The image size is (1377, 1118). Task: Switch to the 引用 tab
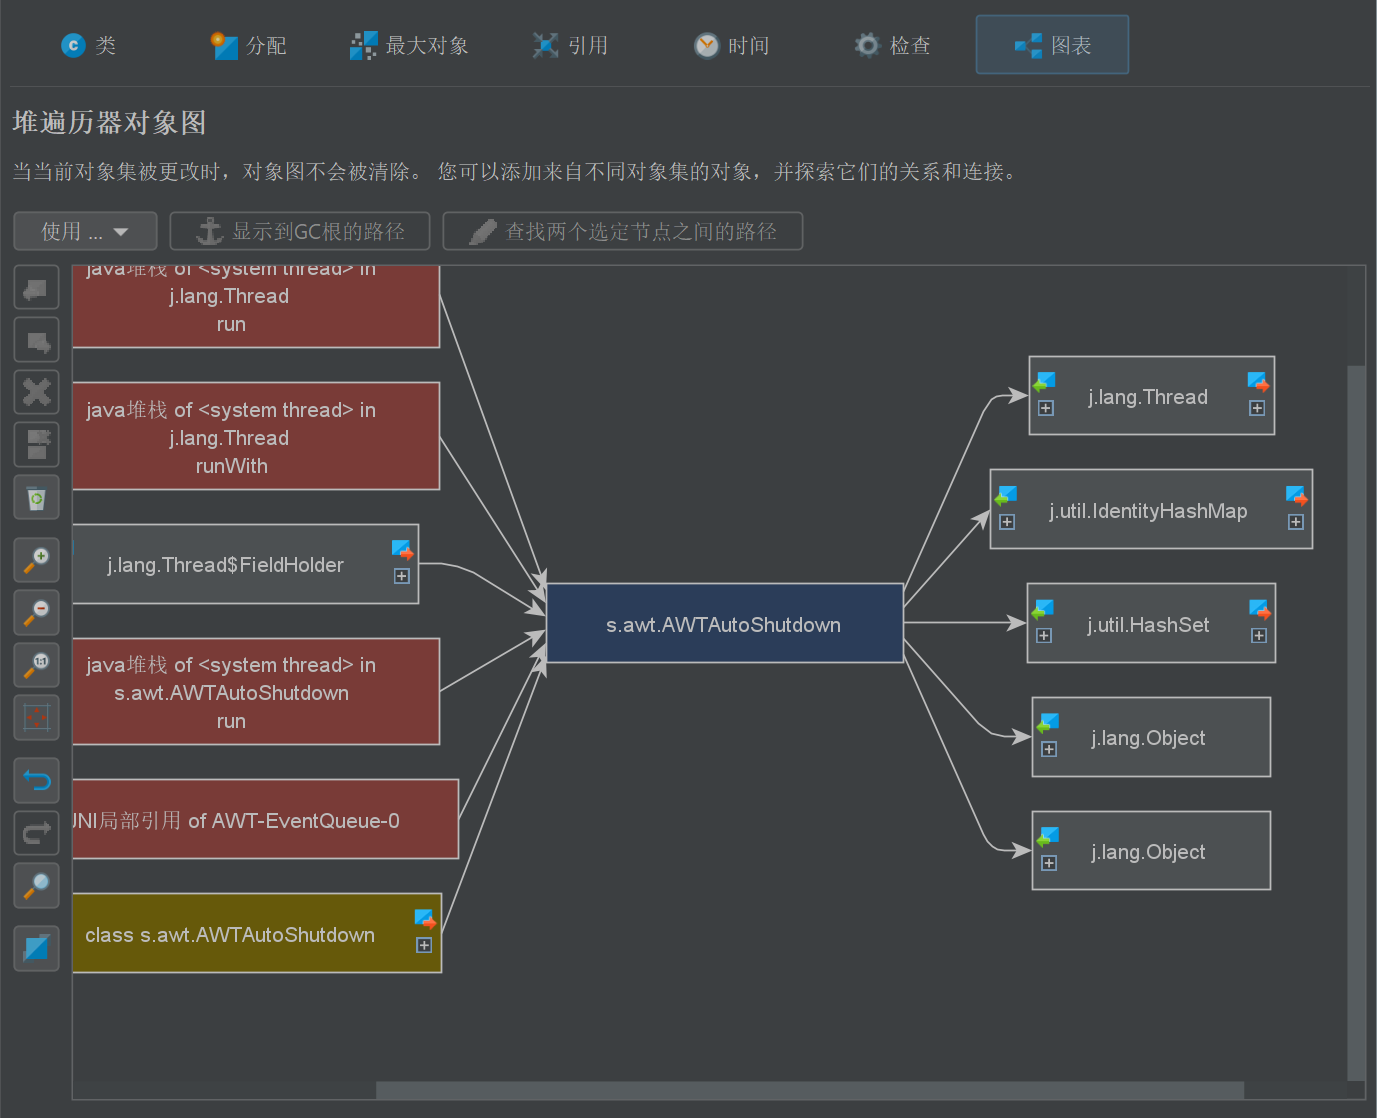pyautogui.click(x=571, y=45)
